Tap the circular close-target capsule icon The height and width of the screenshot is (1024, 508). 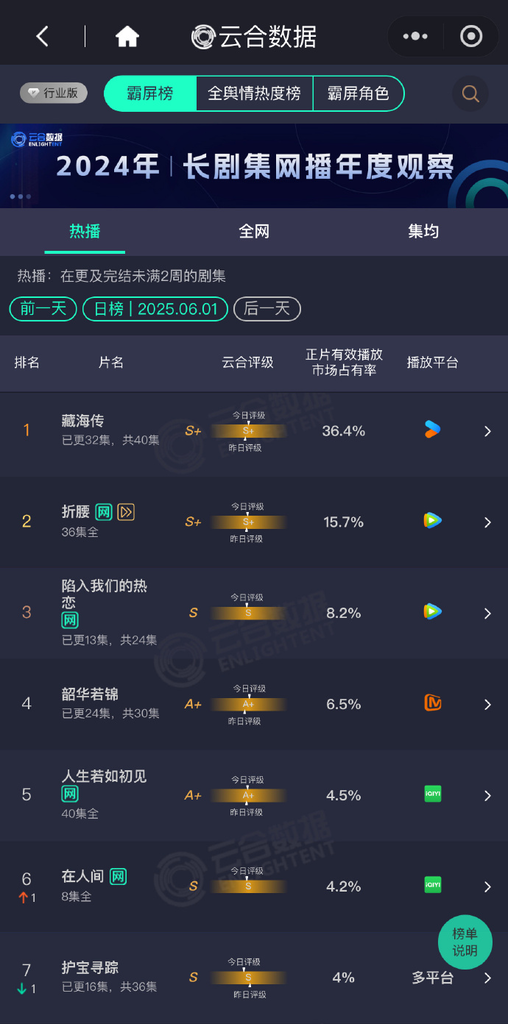(x=471, y=37)
